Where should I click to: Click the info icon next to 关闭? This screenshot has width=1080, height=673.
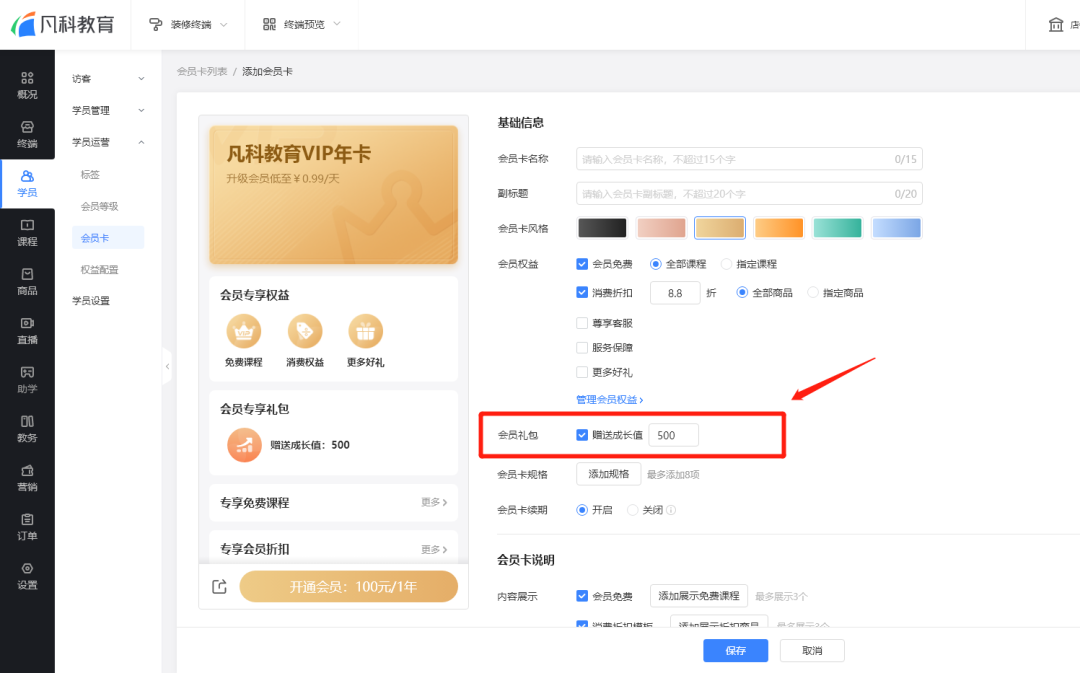671,510
